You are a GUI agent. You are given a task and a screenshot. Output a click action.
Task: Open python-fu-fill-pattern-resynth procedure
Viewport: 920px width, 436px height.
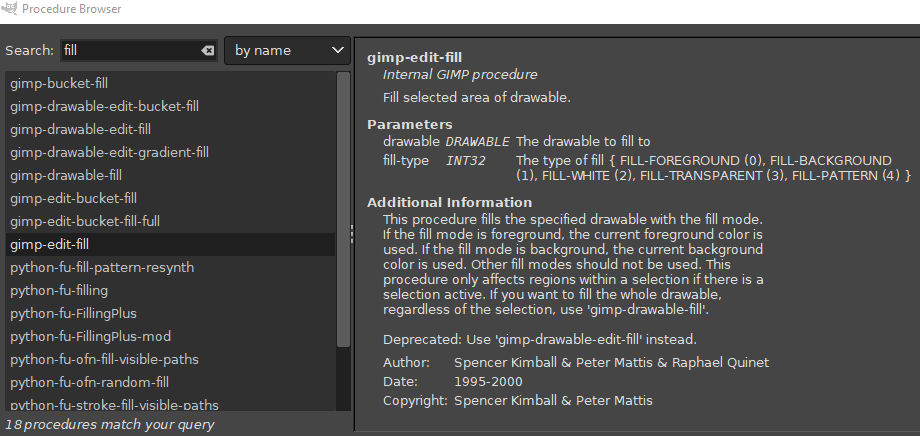102,267
